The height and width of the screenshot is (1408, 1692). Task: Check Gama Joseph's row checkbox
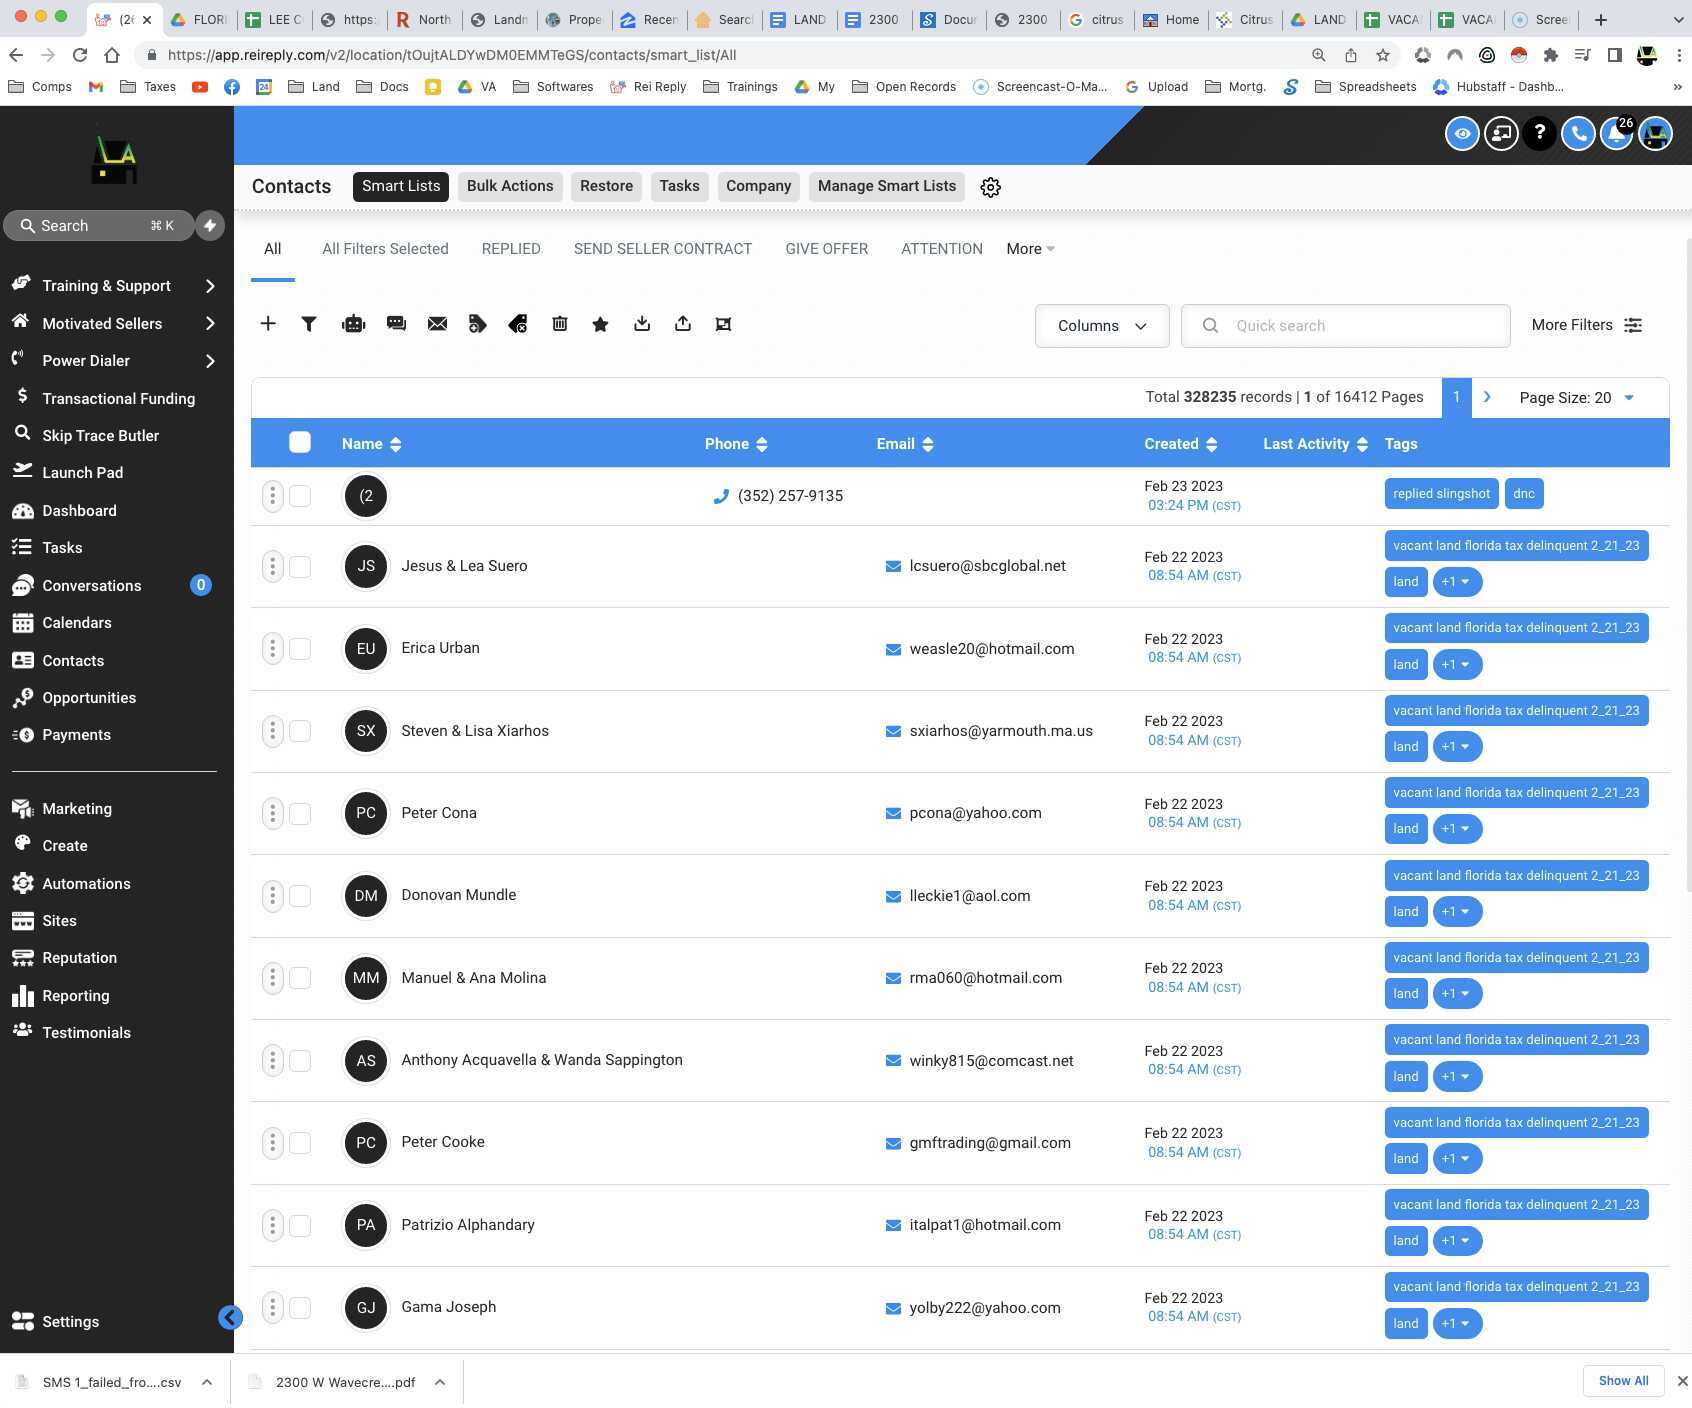pyautogui.click(x=299, y=1307)
